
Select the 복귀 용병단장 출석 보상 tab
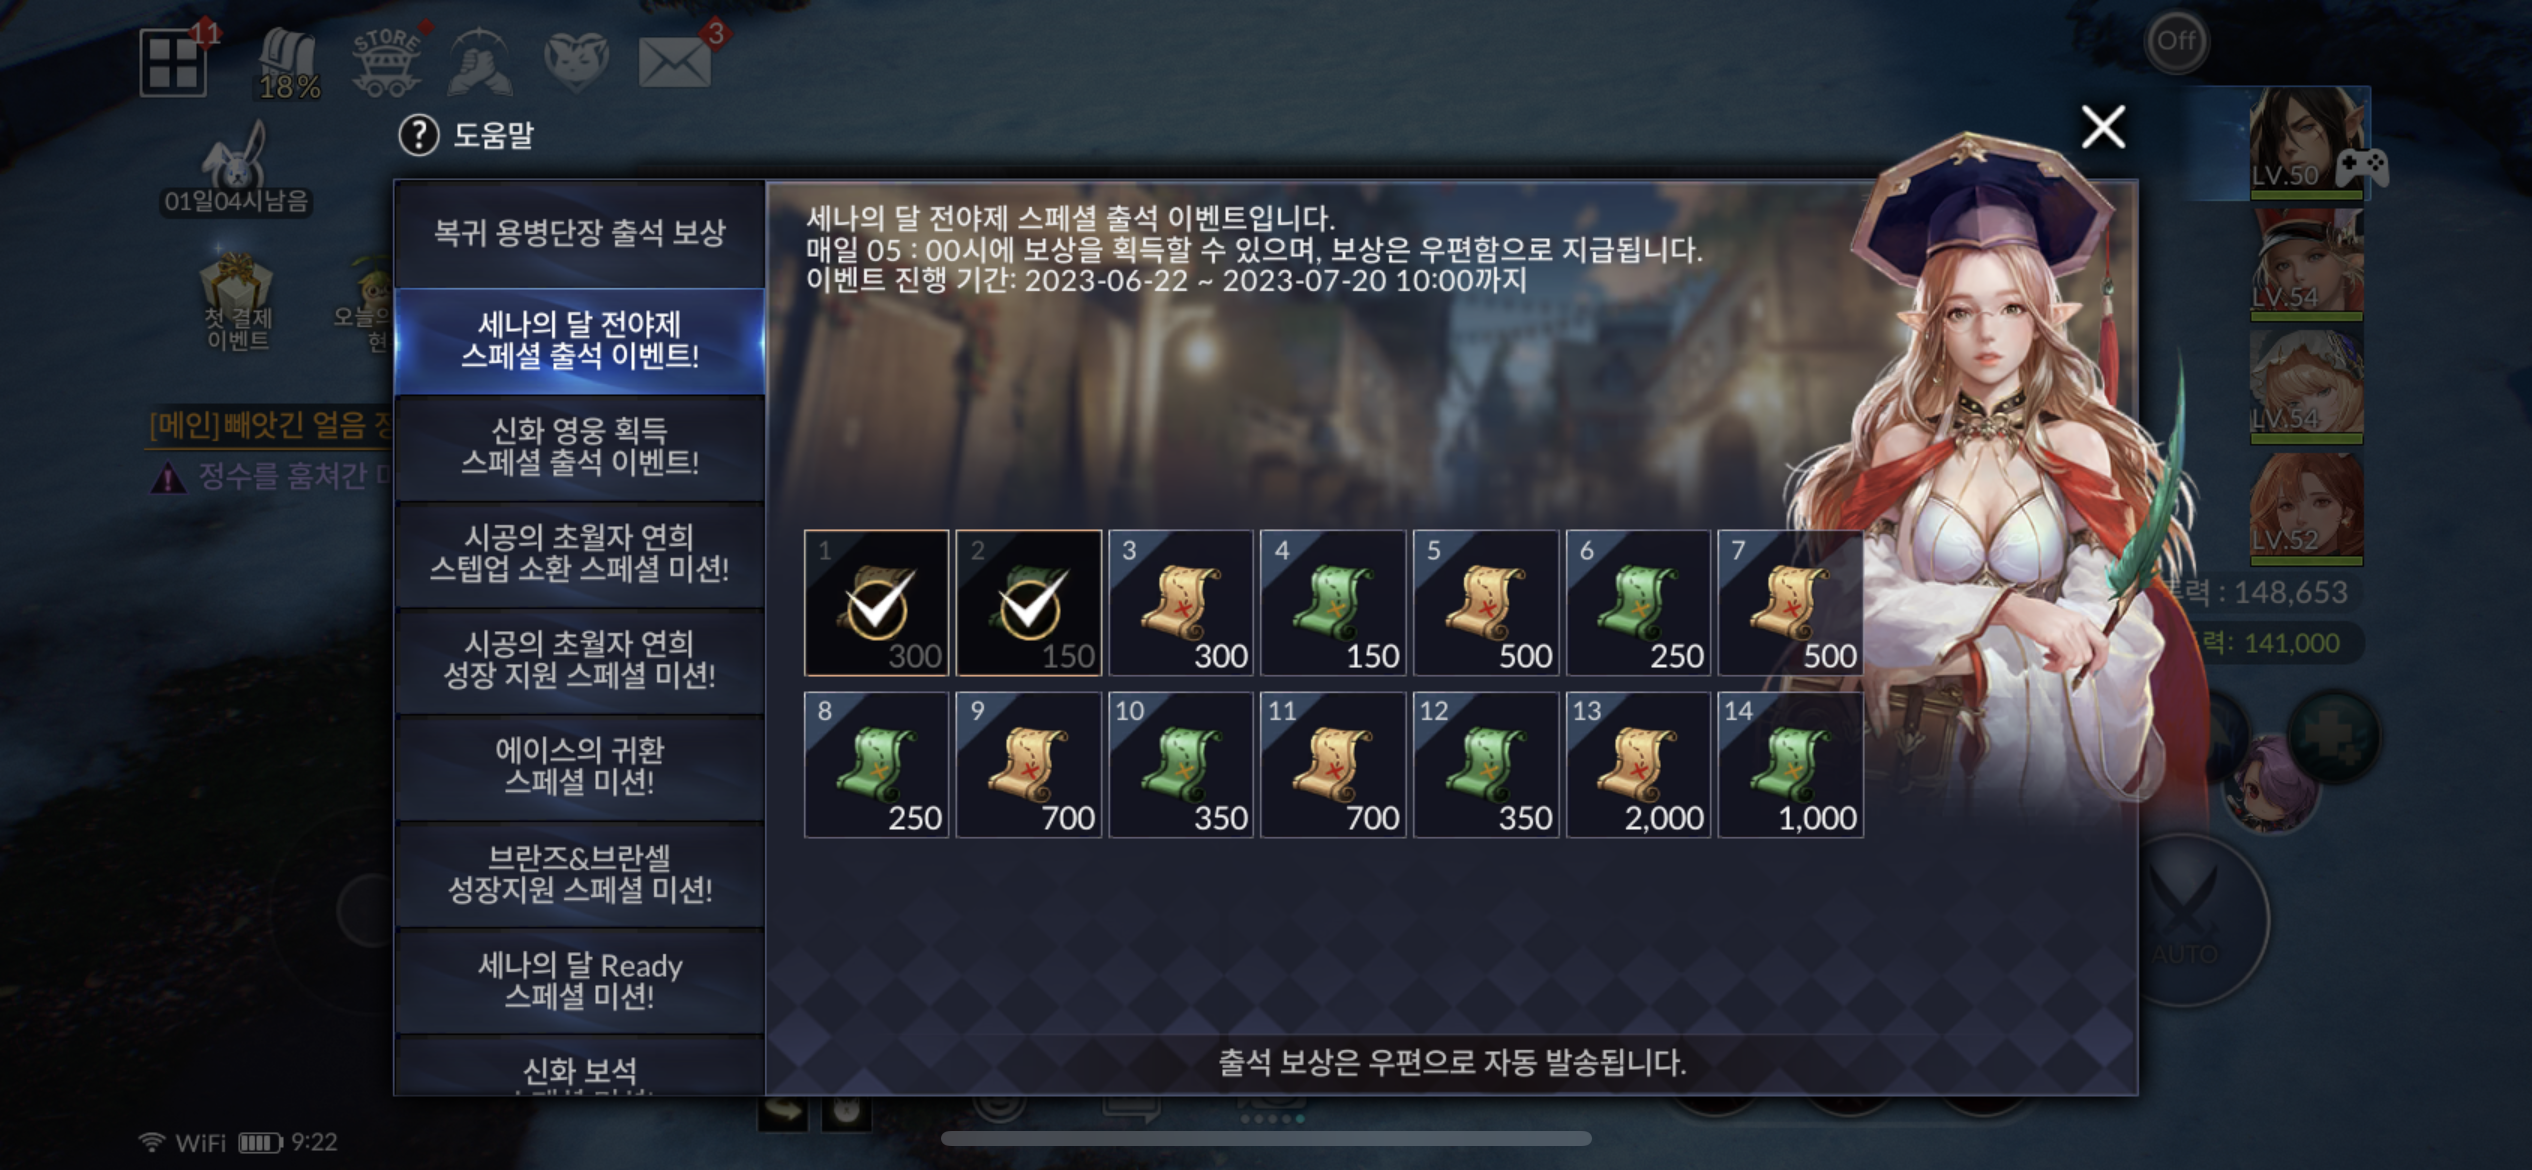(580, 234)
